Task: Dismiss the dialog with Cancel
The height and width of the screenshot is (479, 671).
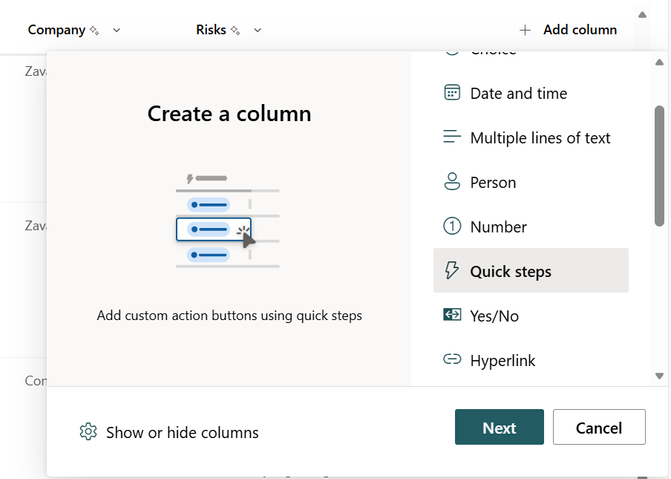Action: tap(599, 428)
